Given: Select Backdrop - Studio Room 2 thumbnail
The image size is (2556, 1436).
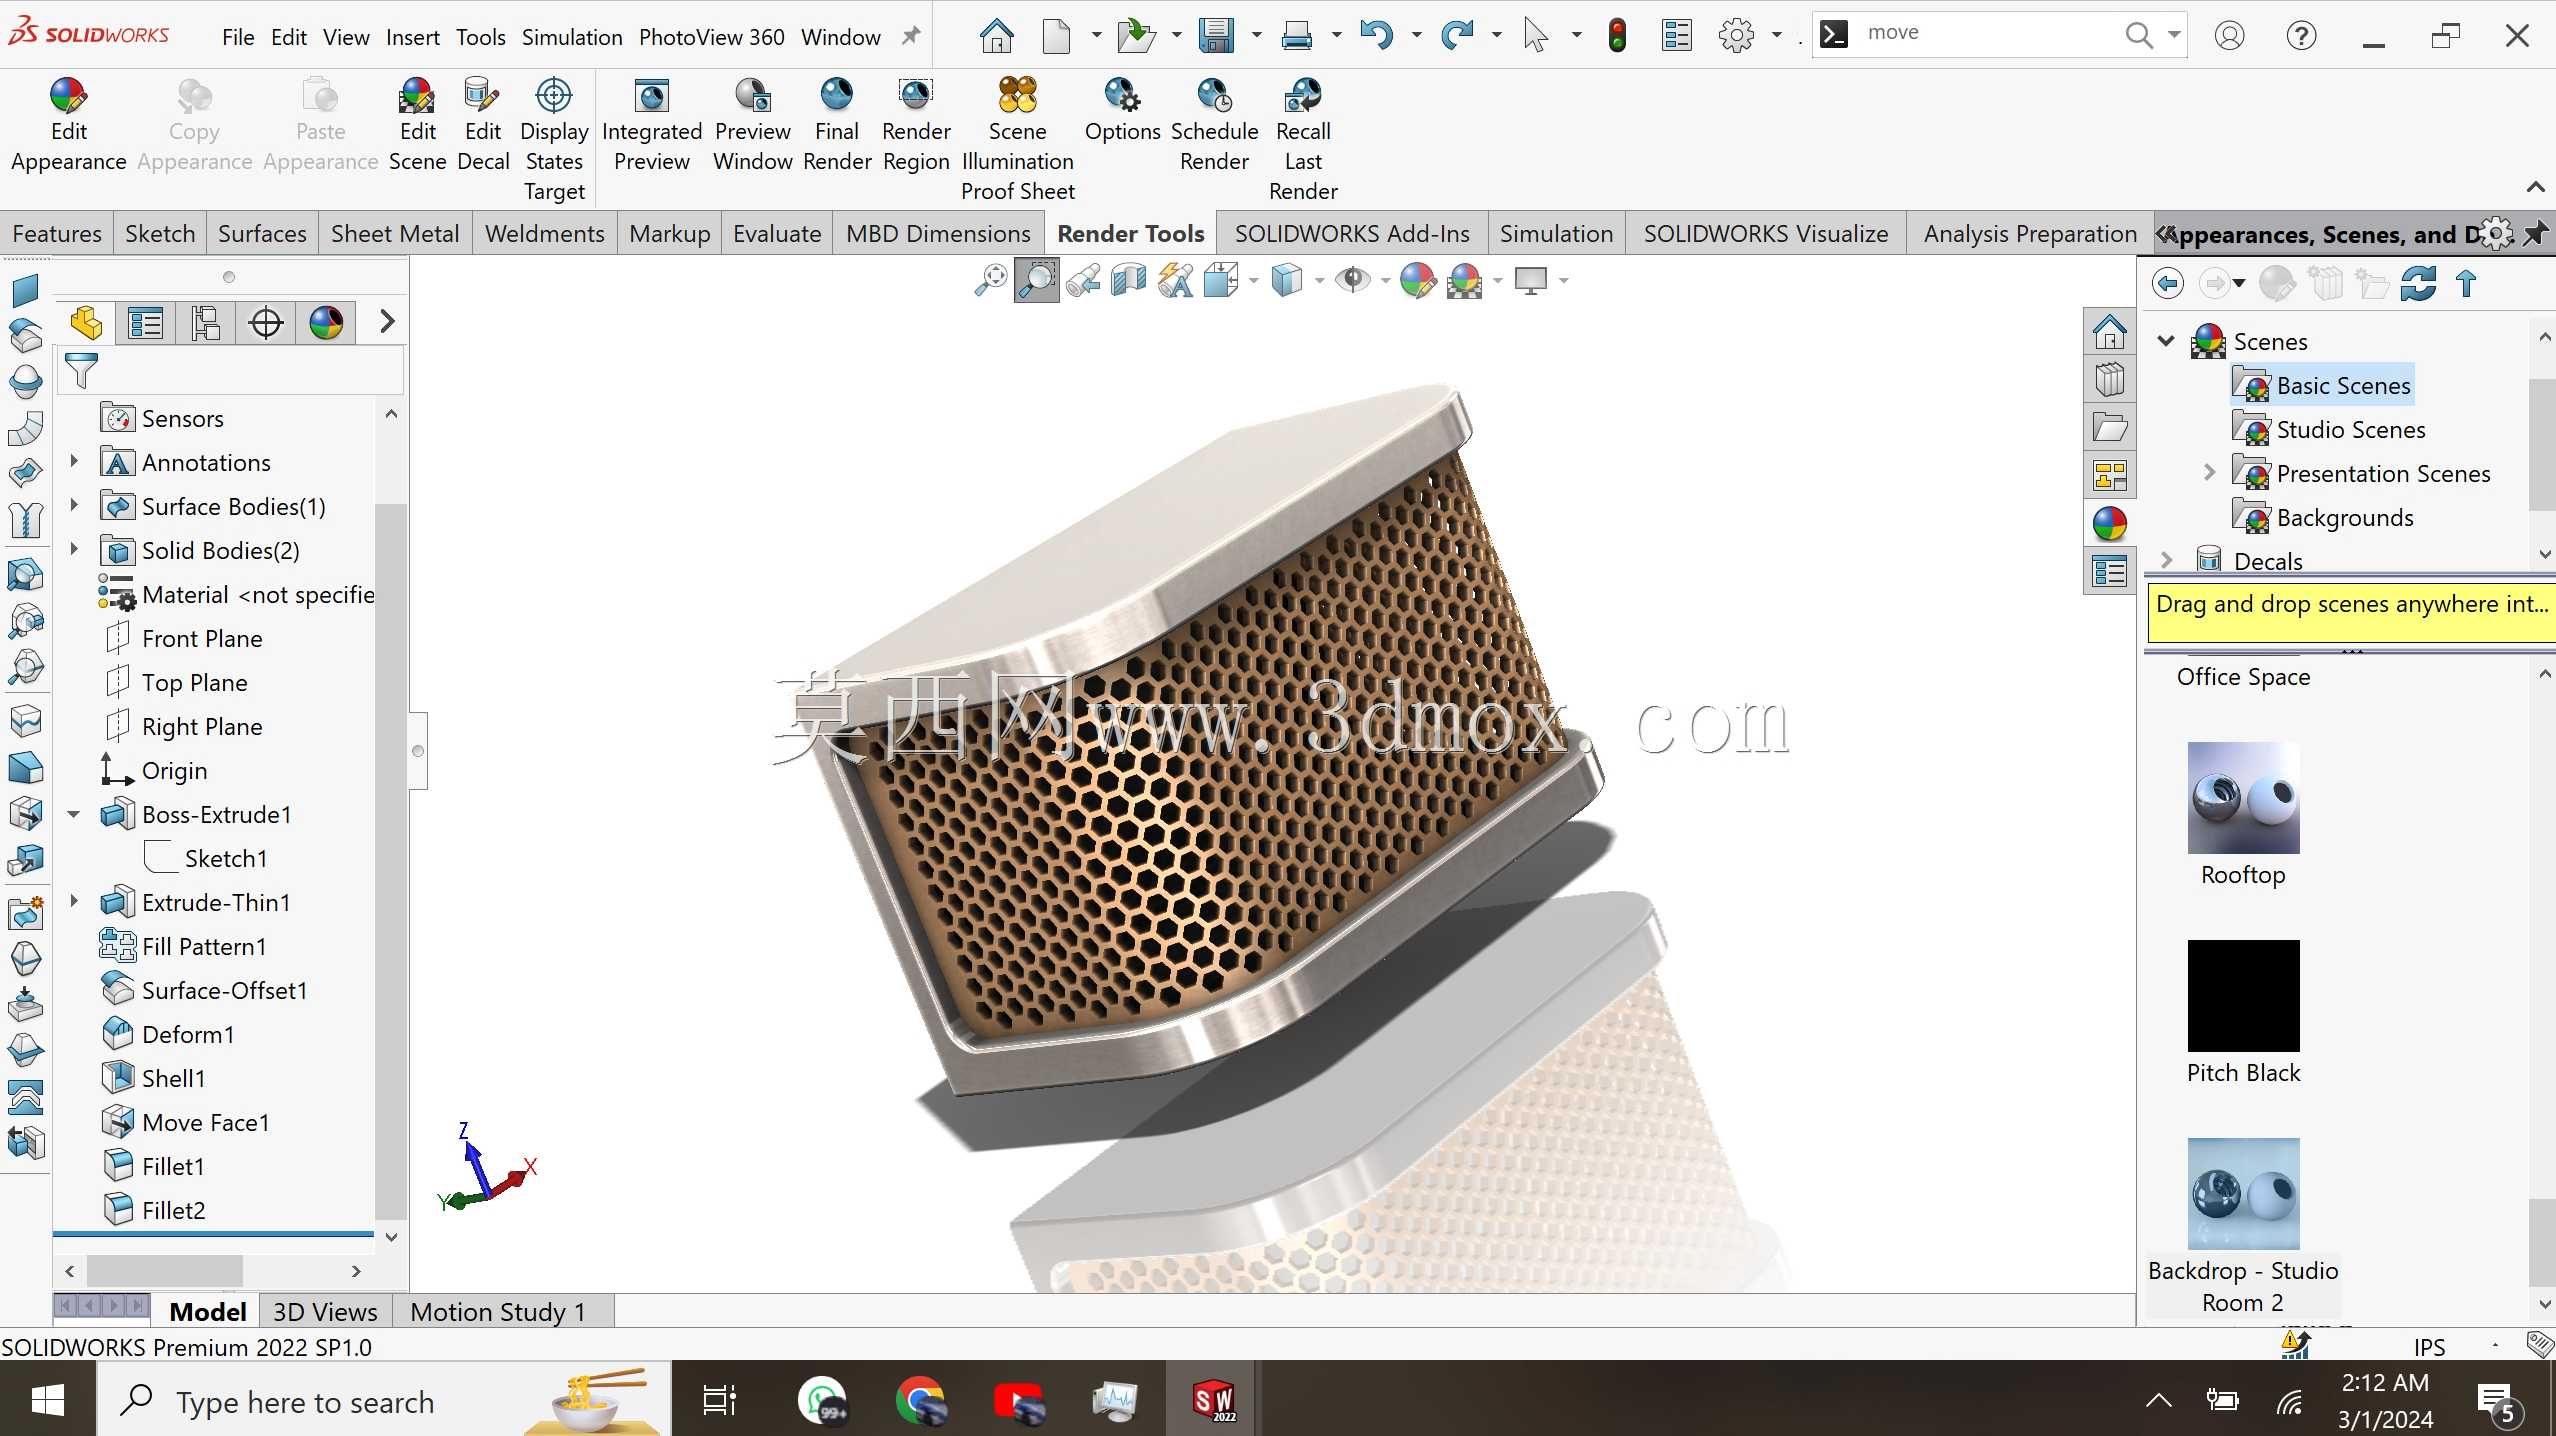Looking at the screenshot, I should click(2243, 1194).
